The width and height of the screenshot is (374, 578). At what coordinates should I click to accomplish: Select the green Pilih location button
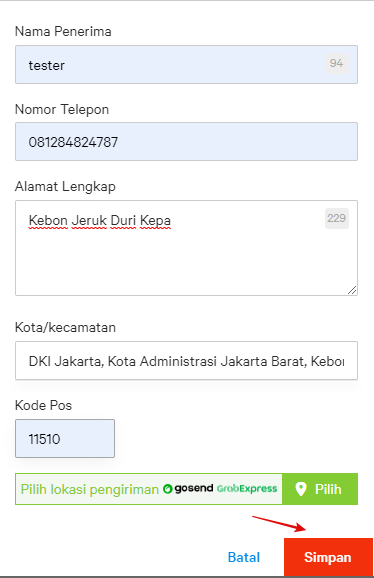pyautogui.click(x=320, y=489)
